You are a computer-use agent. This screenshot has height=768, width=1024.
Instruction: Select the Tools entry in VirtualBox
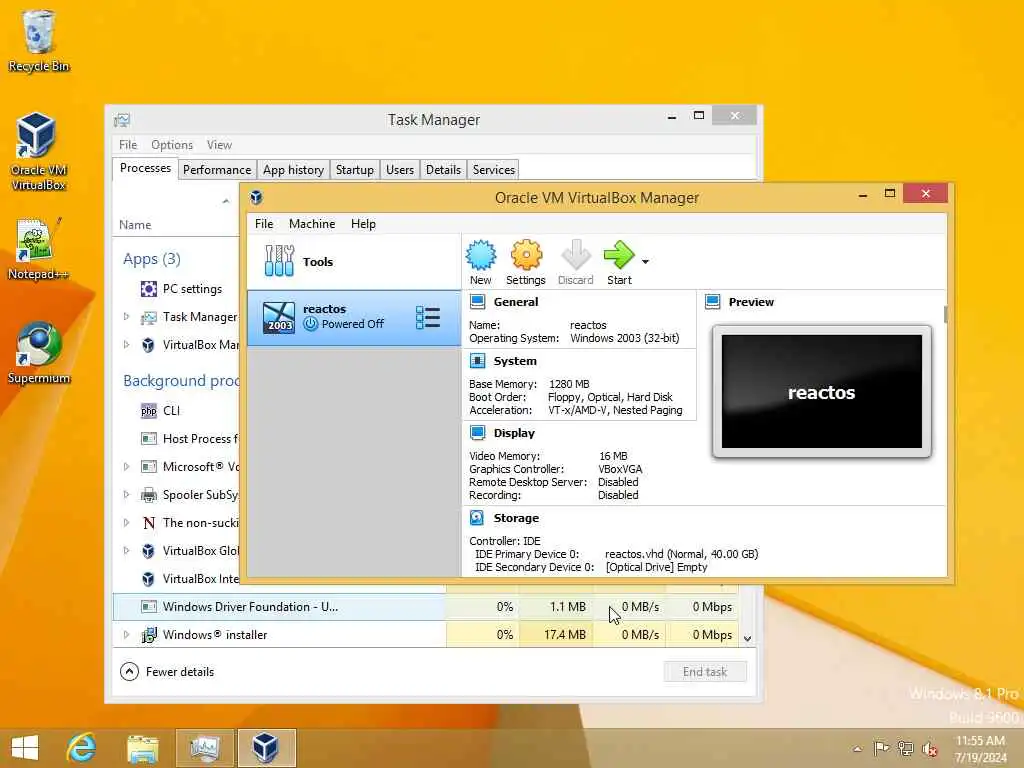point(353,261)
